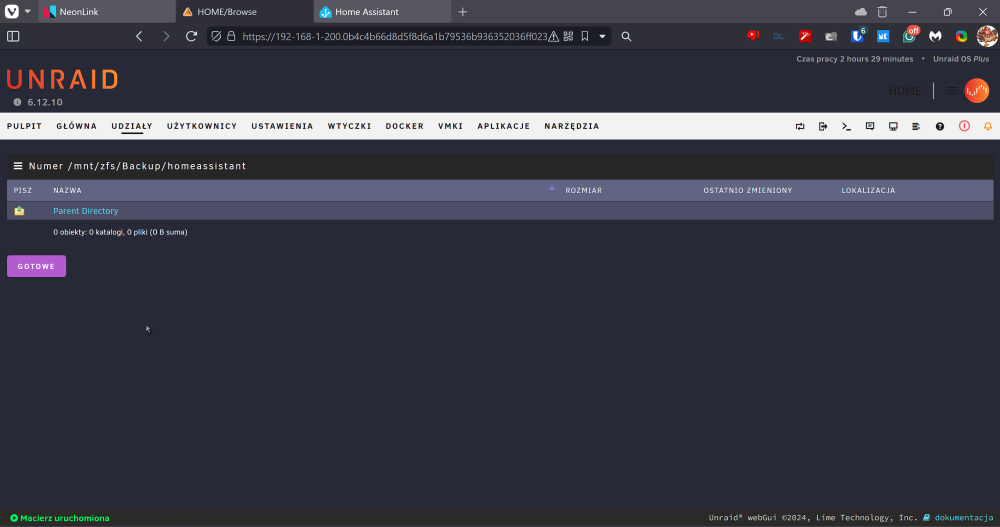Screen dimensions: 1000x527
Task: Open the APLIKACJE menu
Action: (504, 126)
